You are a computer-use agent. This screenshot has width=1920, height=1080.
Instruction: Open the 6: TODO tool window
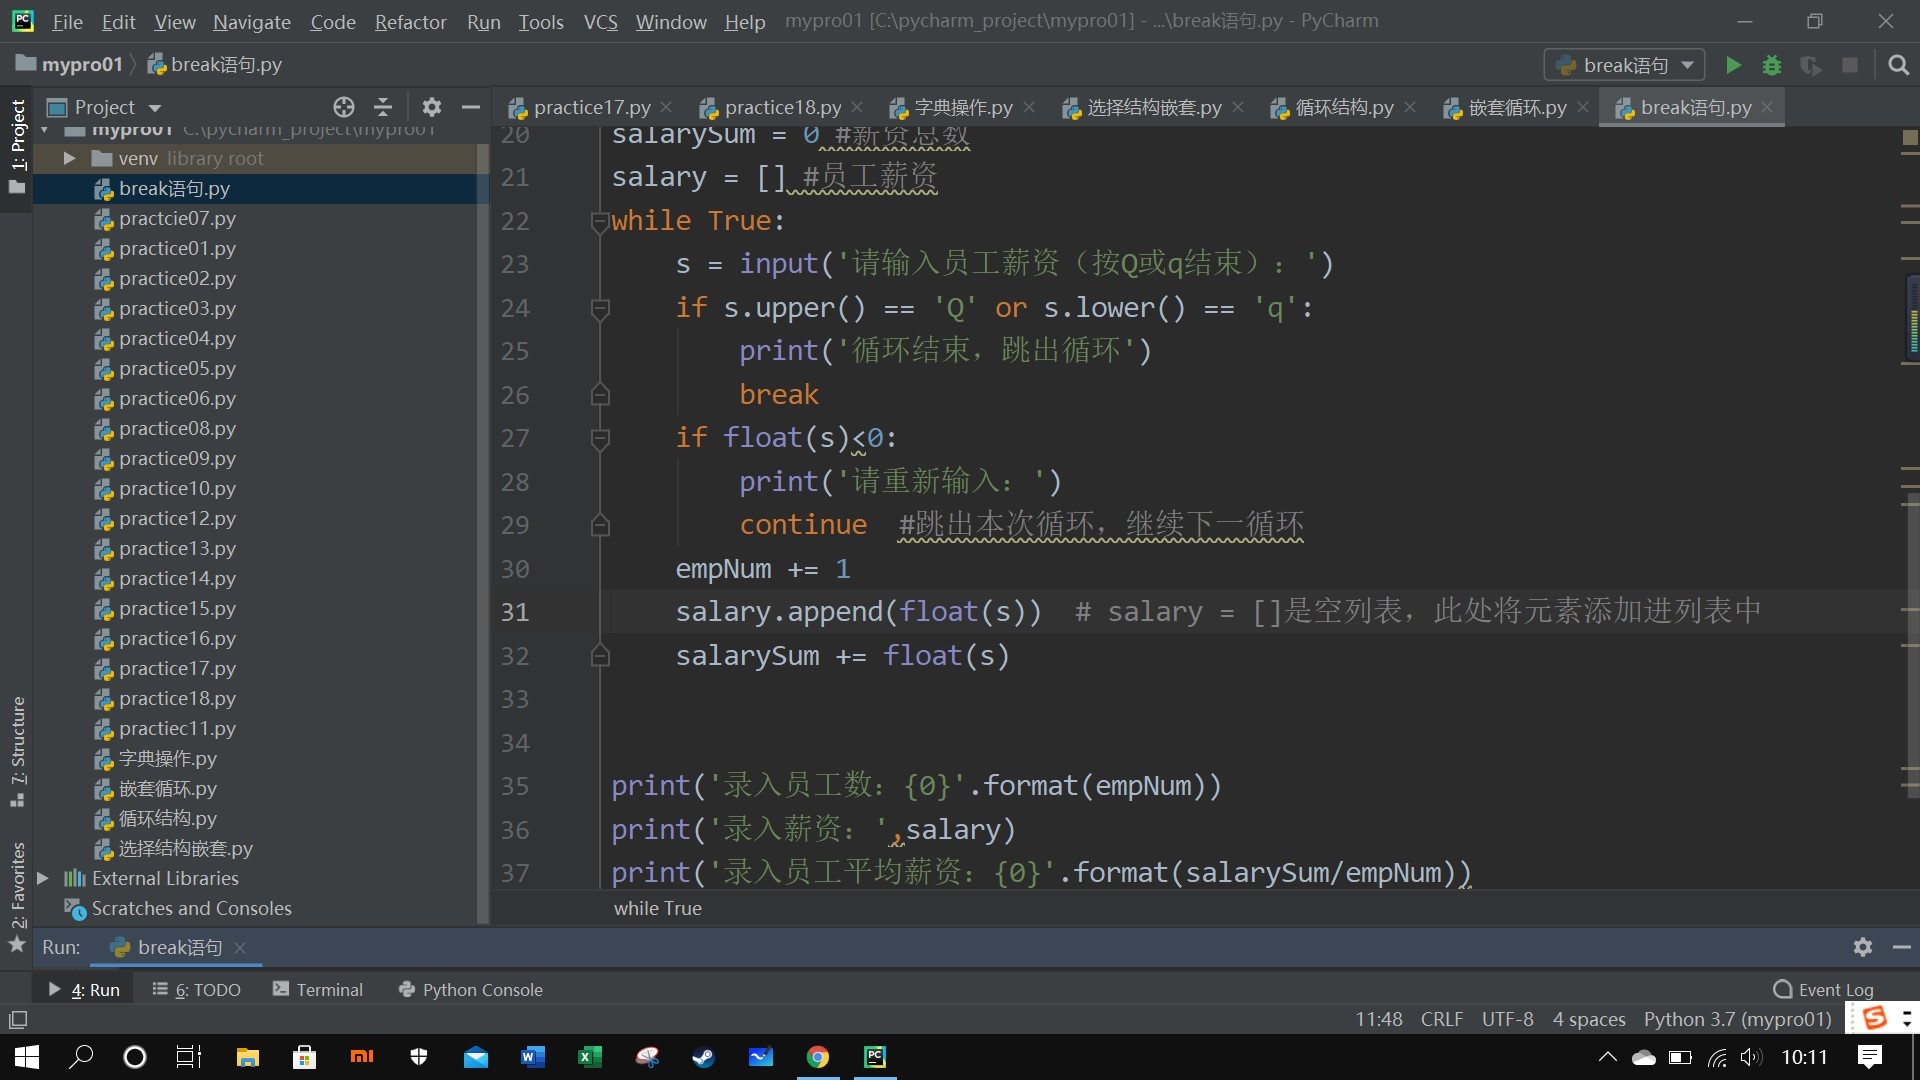(x=196, y=989)
